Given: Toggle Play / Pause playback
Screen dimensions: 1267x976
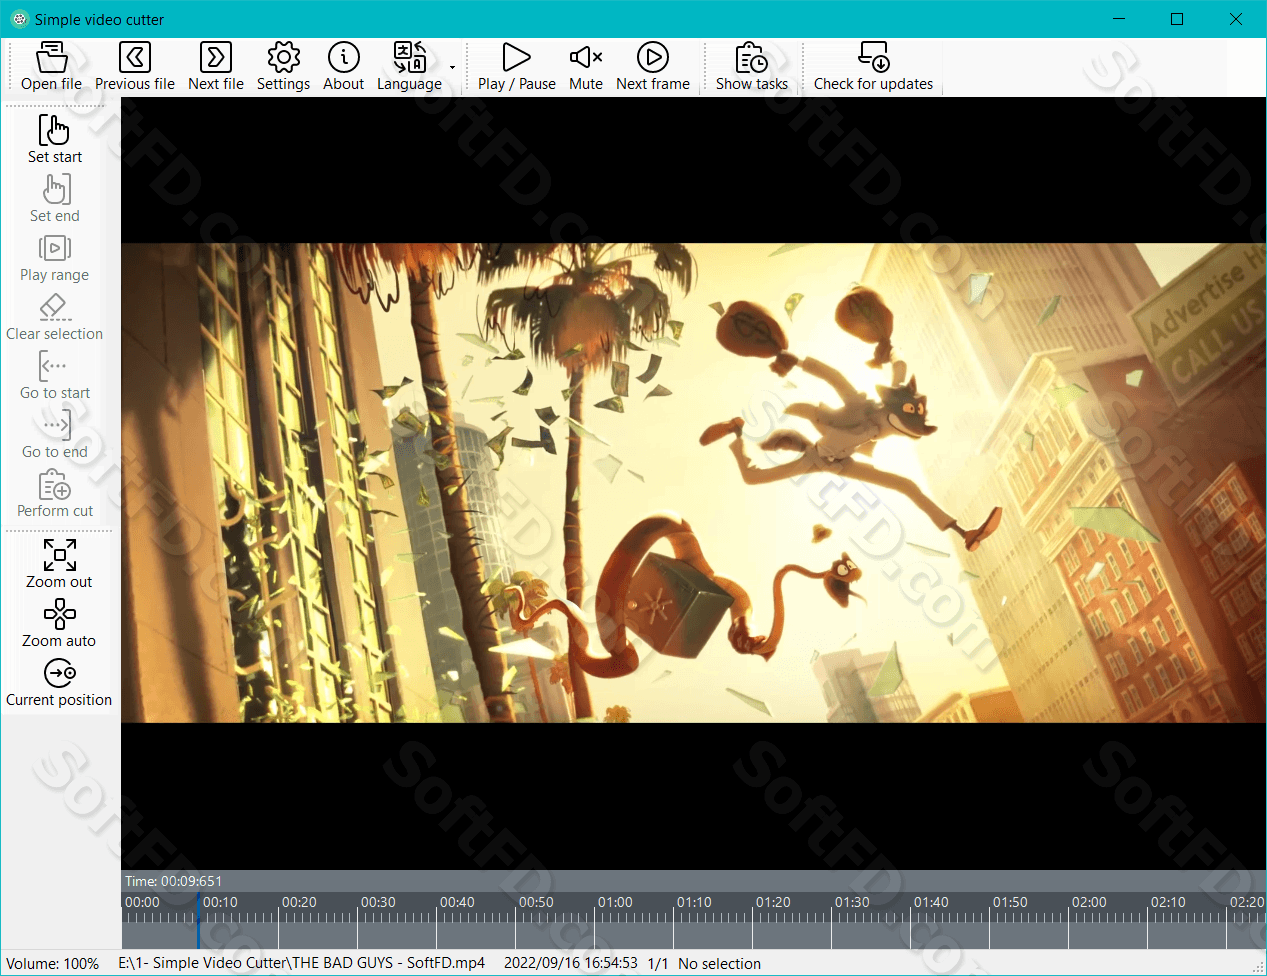Looking at the screenshot, I should tap(517, 67).
